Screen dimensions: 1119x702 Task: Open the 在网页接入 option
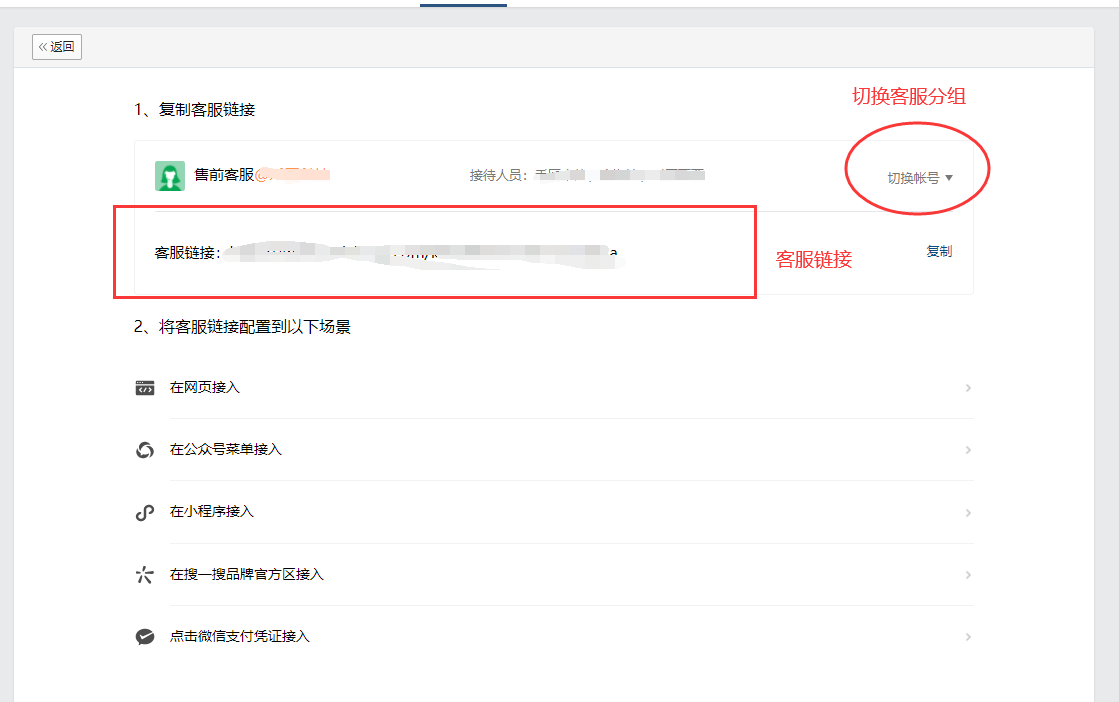coord(205,388)
